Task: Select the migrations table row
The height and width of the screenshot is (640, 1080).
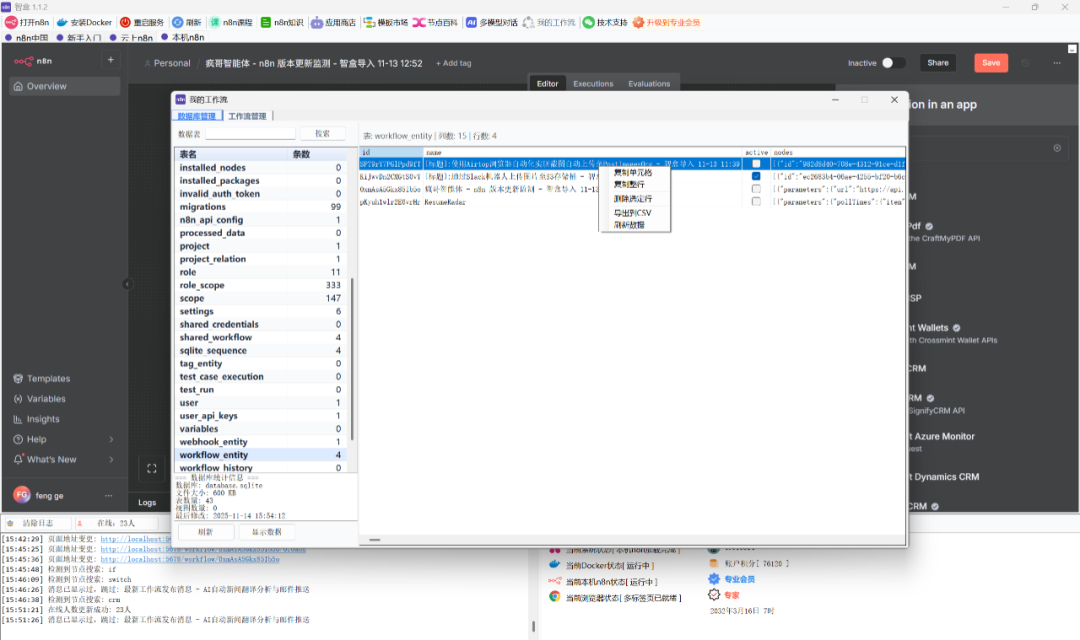Action: tap(260, 207)
